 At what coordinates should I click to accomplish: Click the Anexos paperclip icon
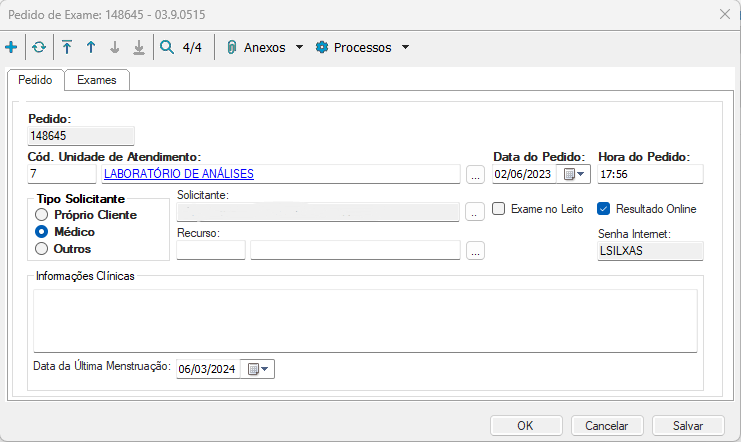232,47
